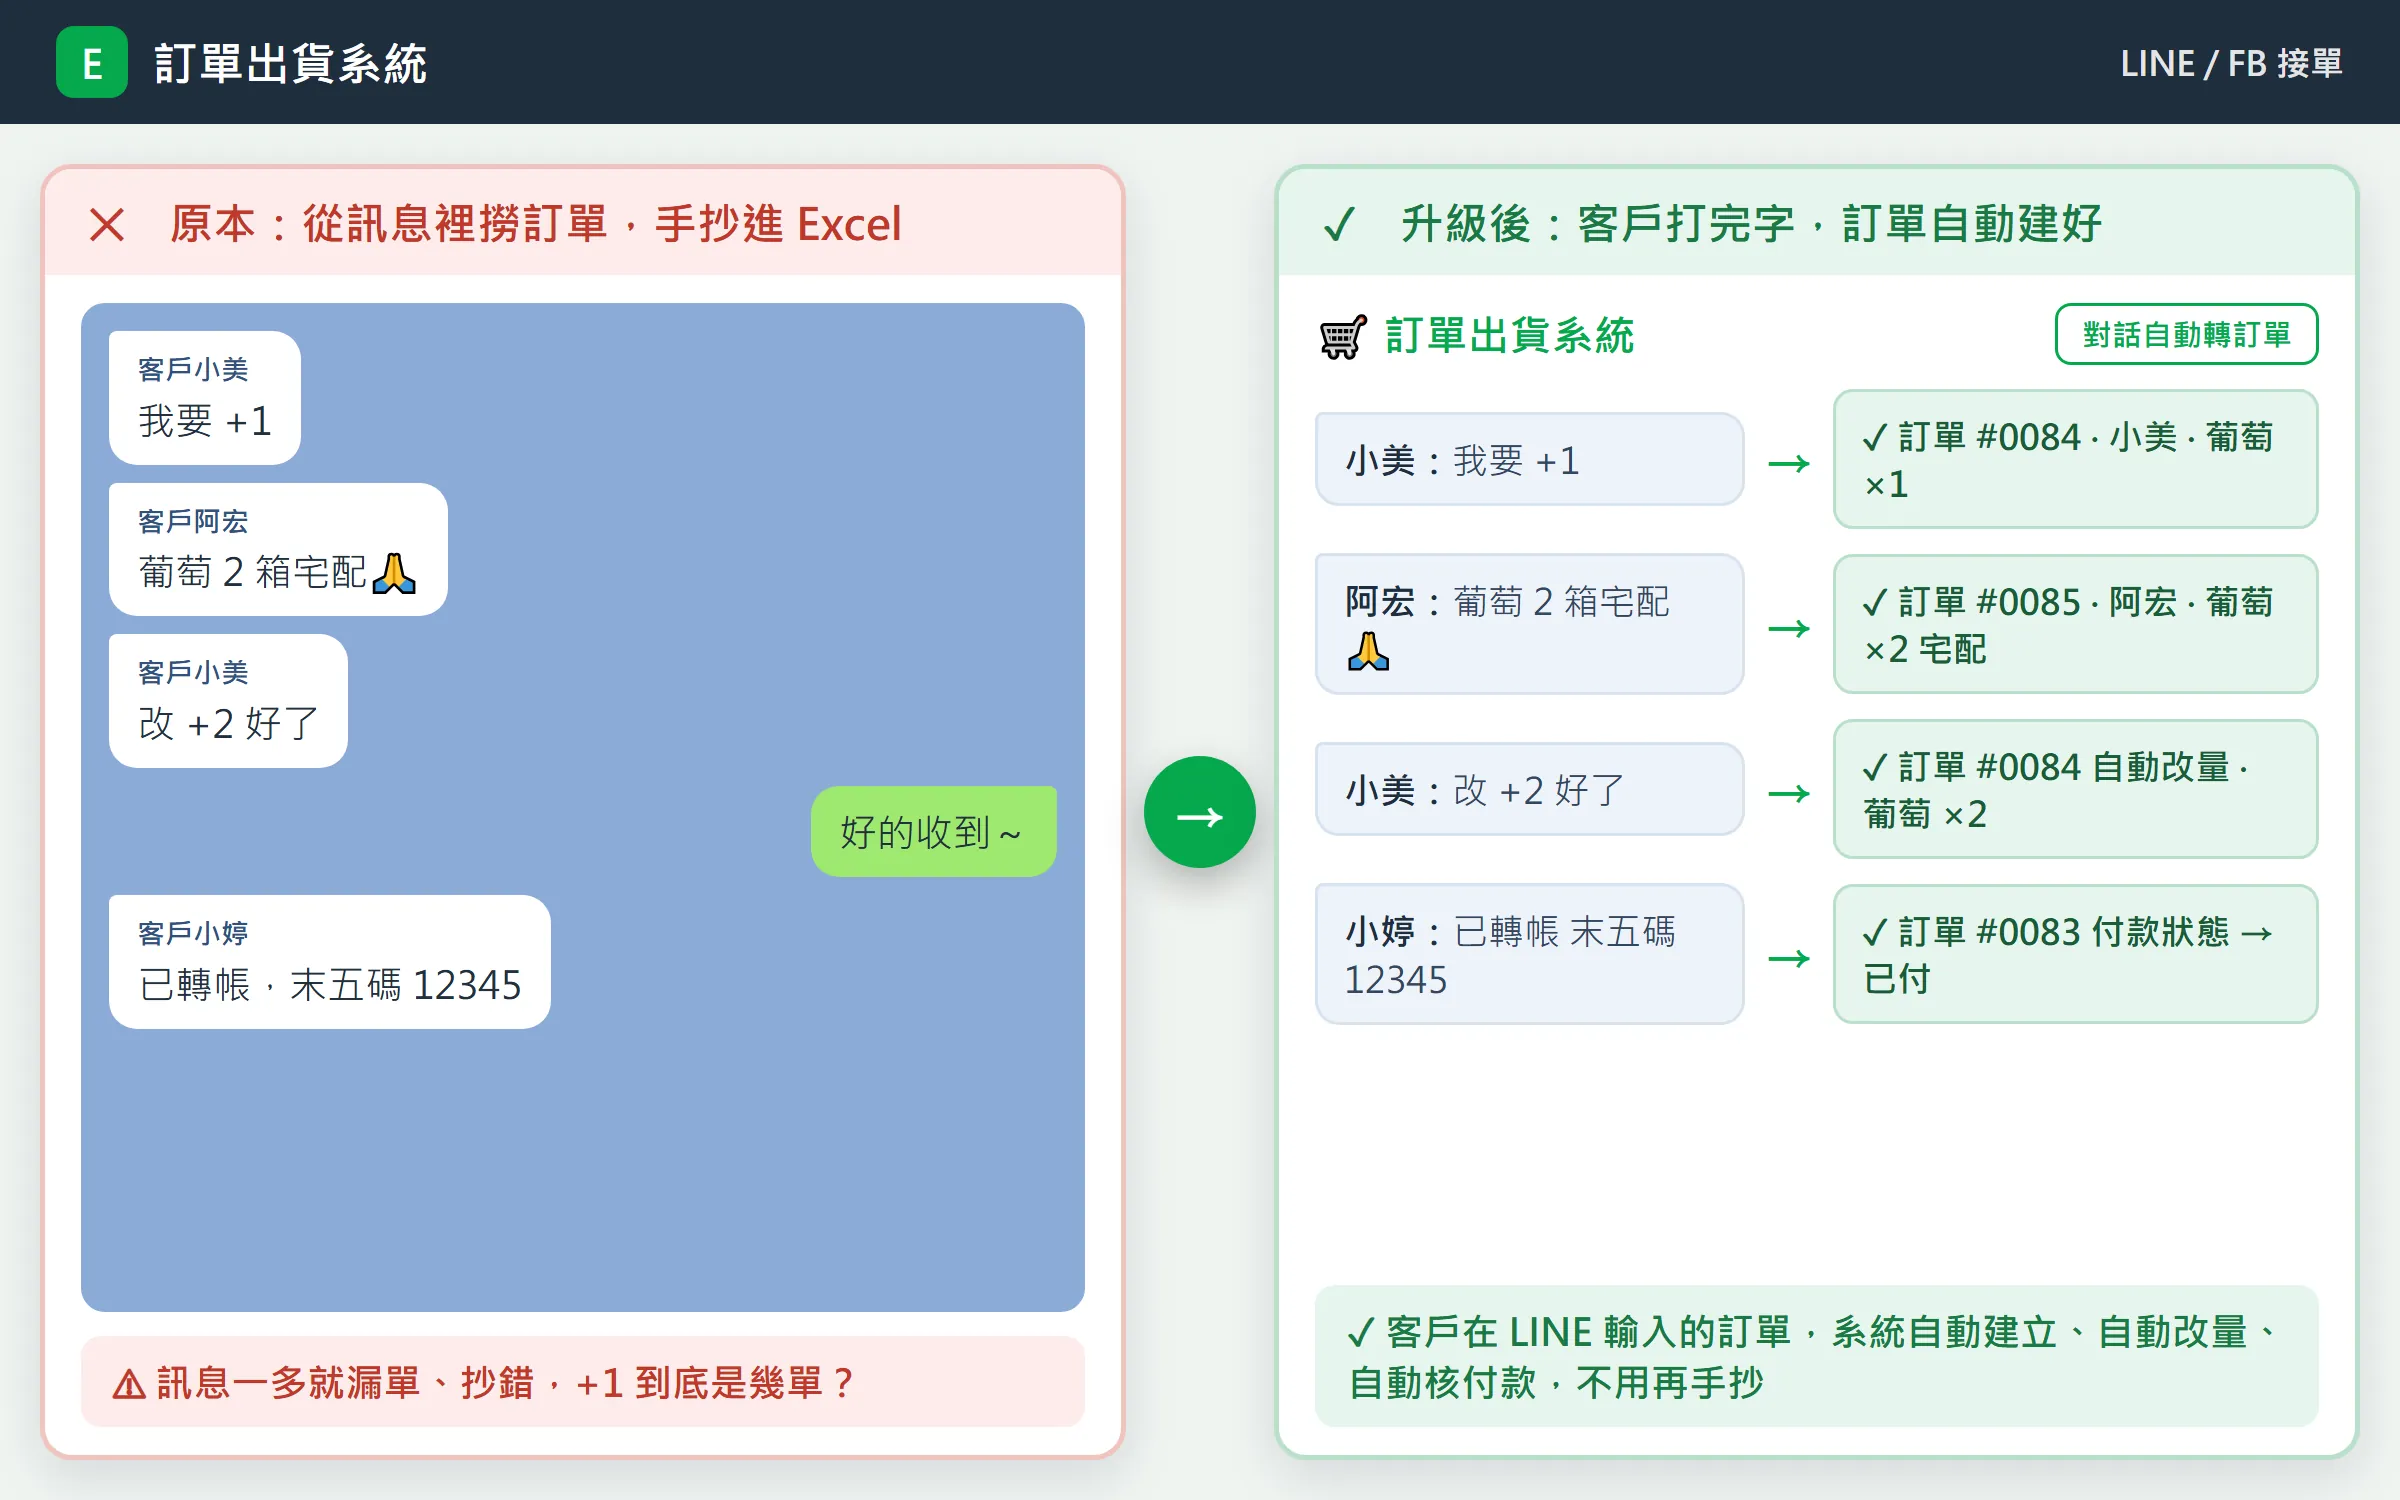
Task: Select the 客戶小美 我要 +1 chat bubble
Action: tap(205, 397)
